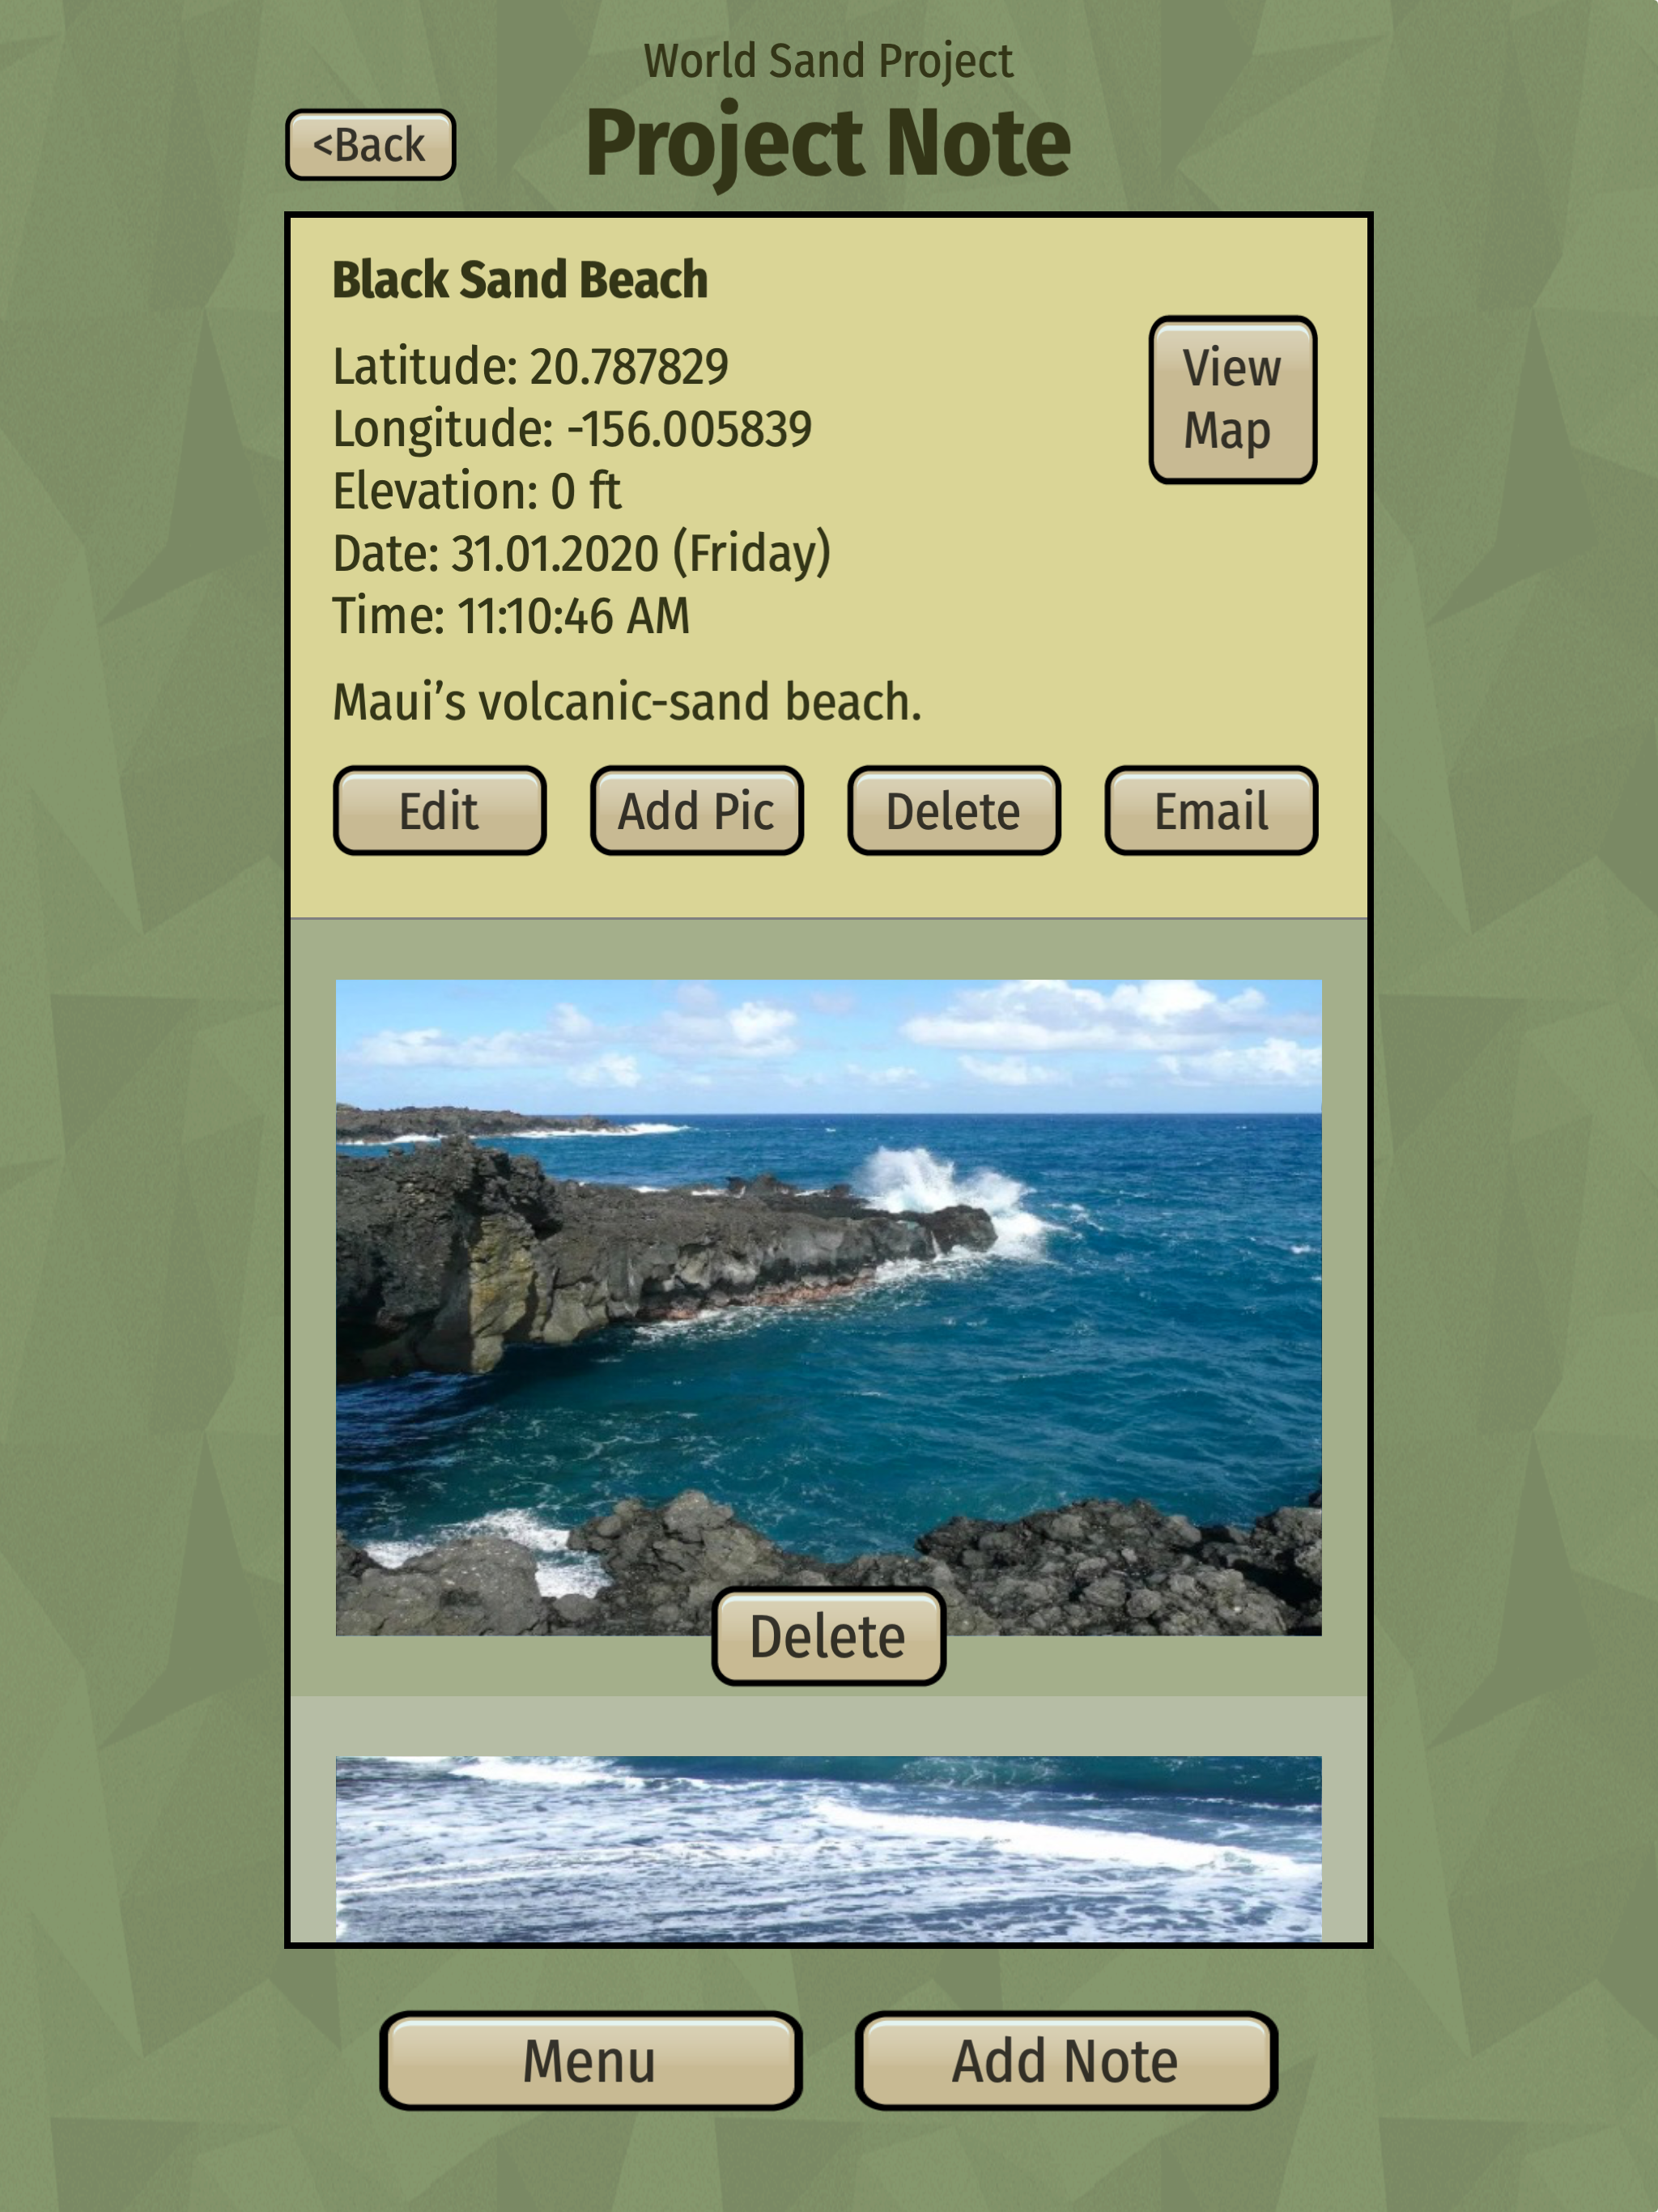The image size is (1658, 2212).
Task: Go back using the <Back button
Action: pos(370,145)
